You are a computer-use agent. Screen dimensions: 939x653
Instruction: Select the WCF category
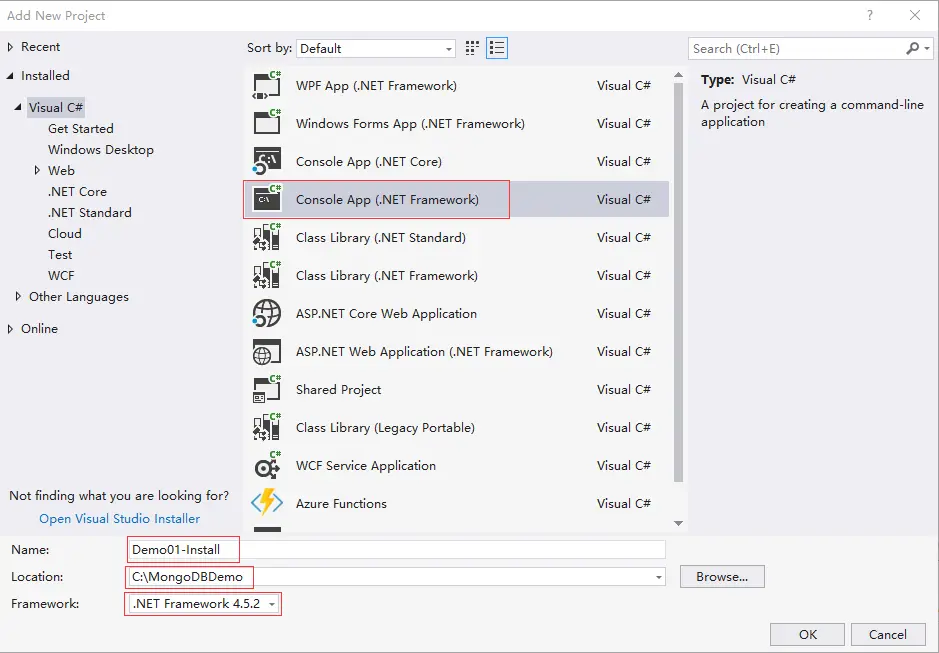pos(61,276)
